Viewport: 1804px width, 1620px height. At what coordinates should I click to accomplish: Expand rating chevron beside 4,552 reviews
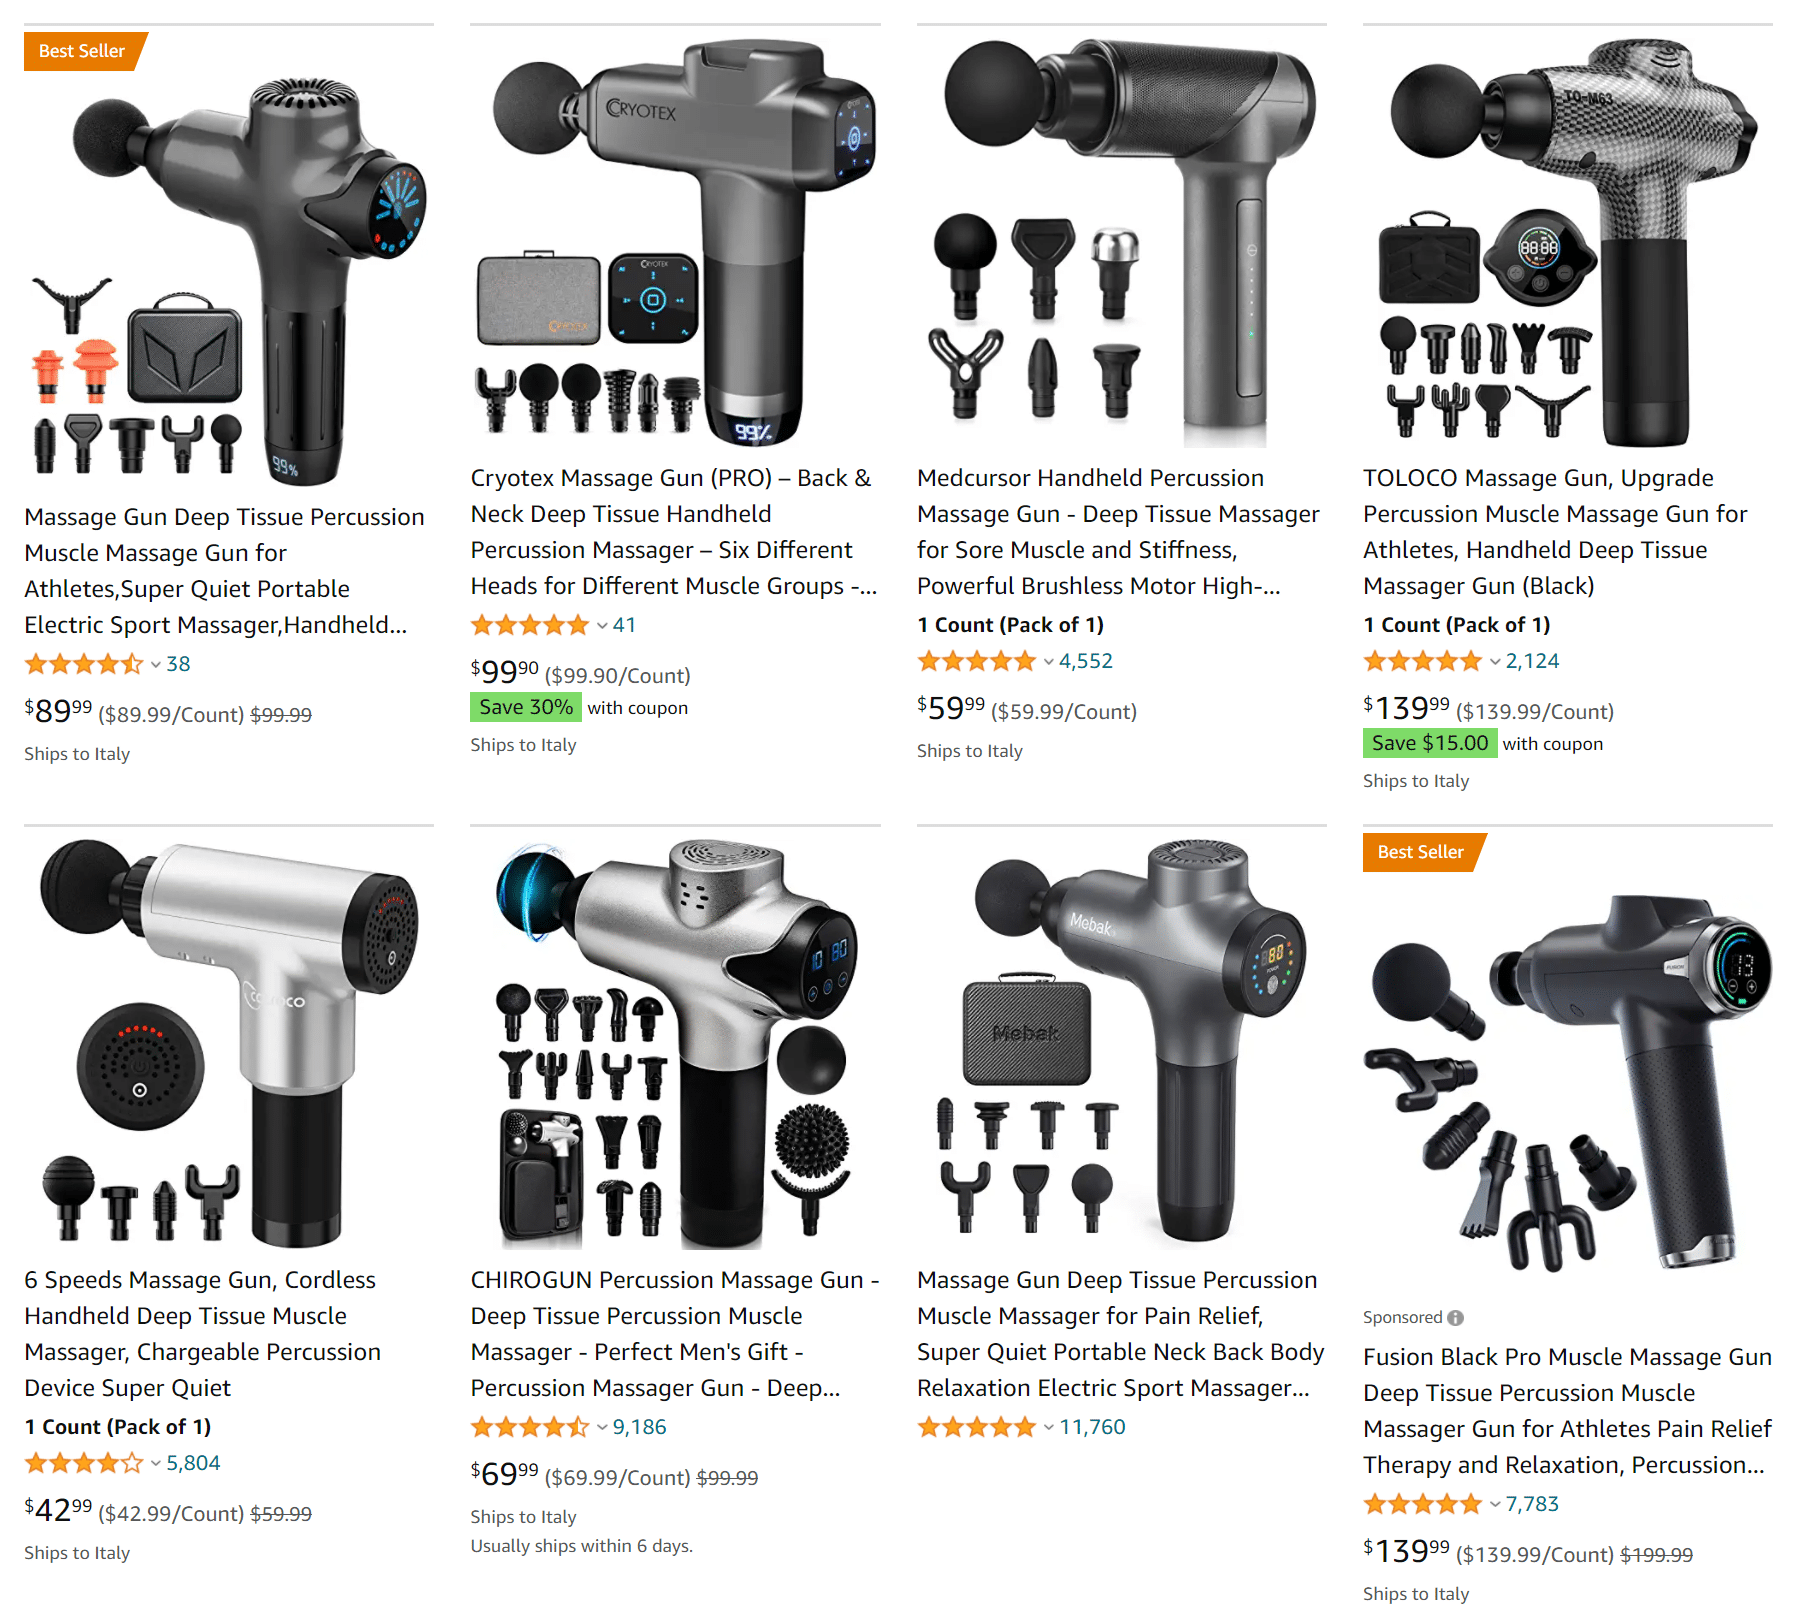[x=1048, y=662]
